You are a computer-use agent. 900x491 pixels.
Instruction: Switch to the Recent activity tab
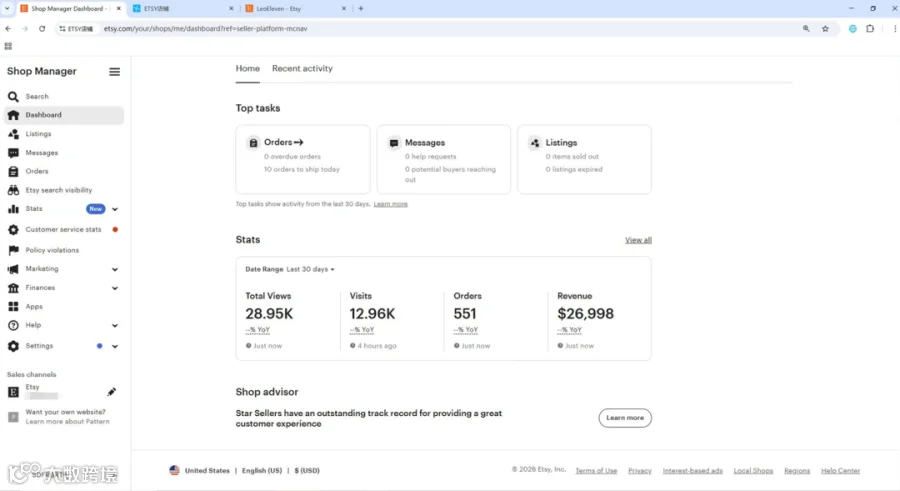[302, 68]
